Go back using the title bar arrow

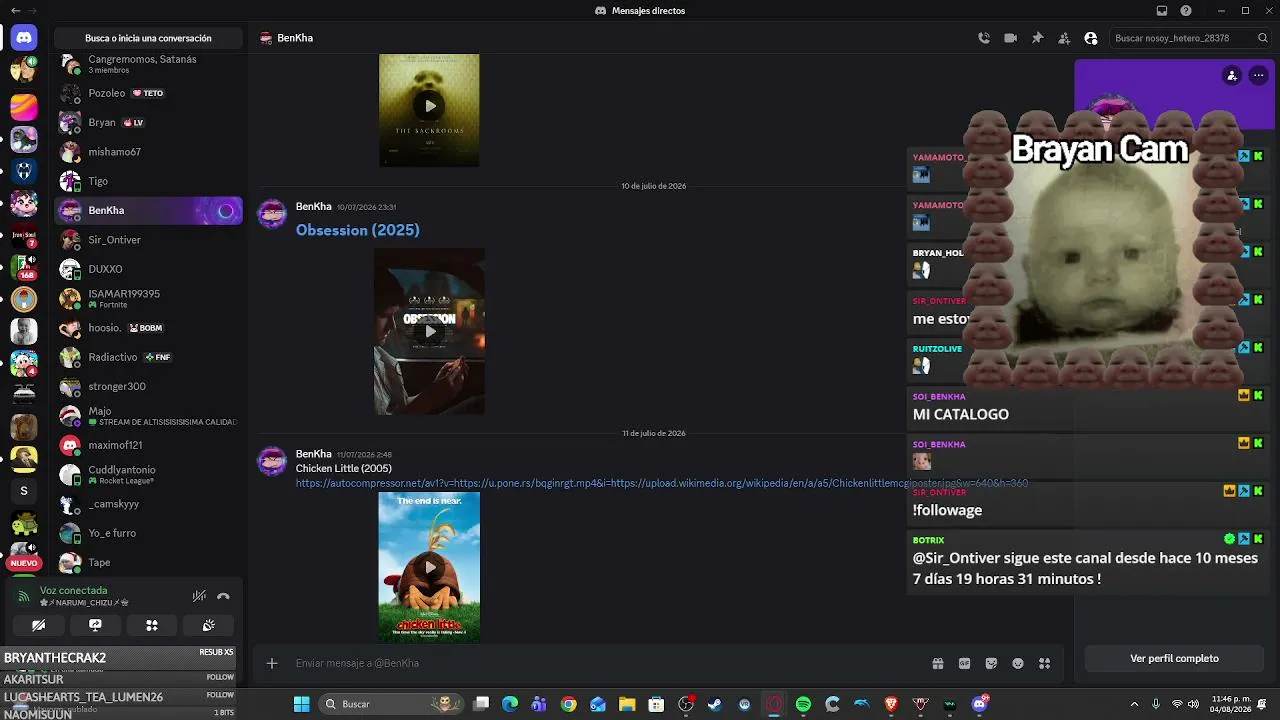point(16,11)
